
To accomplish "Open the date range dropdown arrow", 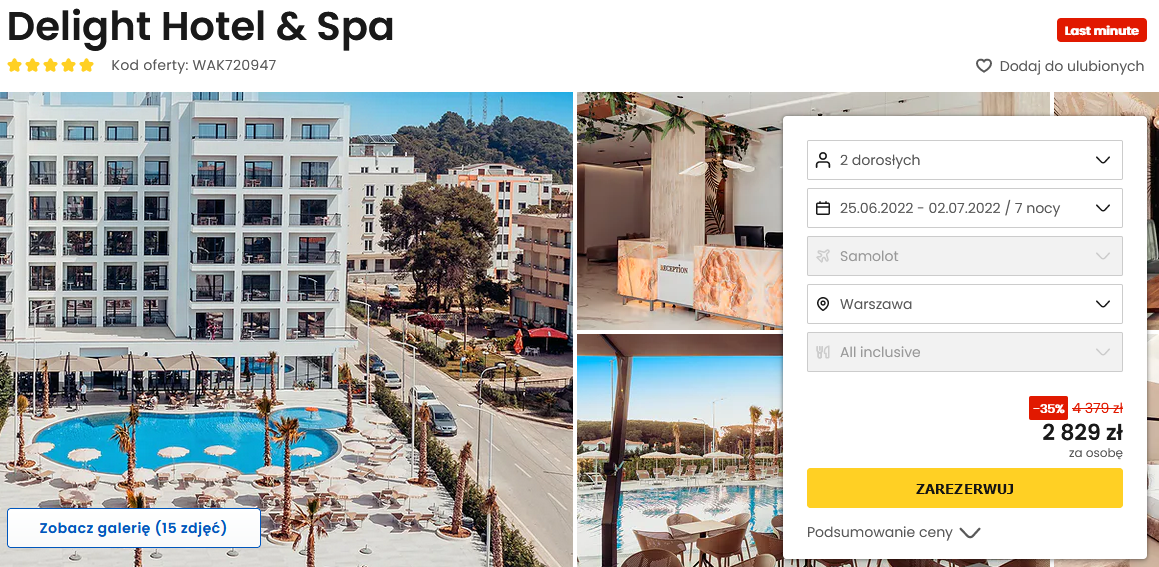I will coord(1103,208).
